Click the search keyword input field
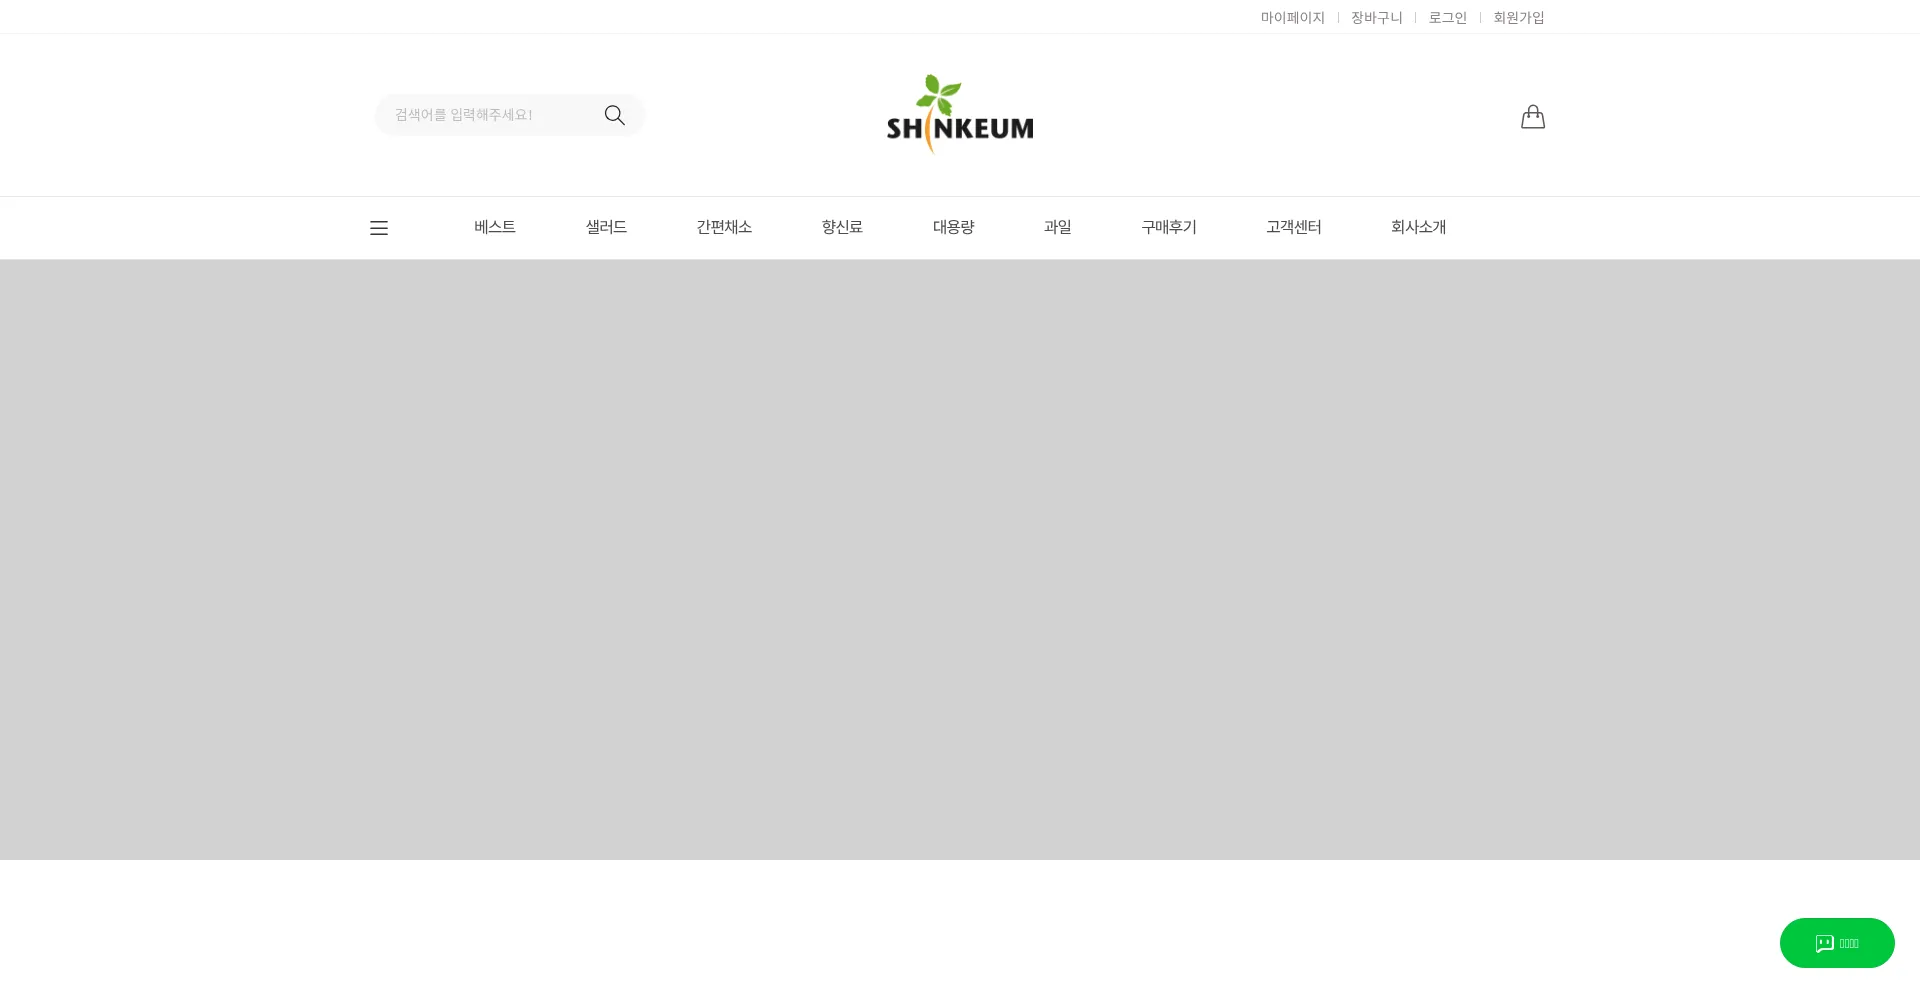Viewport: 1920px width, 993px height. [x=490, y=115]
